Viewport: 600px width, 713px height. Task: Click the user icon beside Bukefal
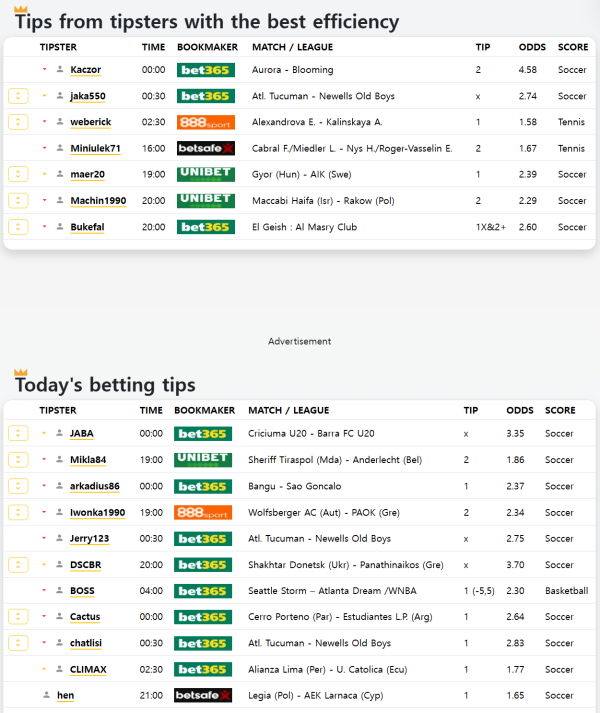pos(60,227)
